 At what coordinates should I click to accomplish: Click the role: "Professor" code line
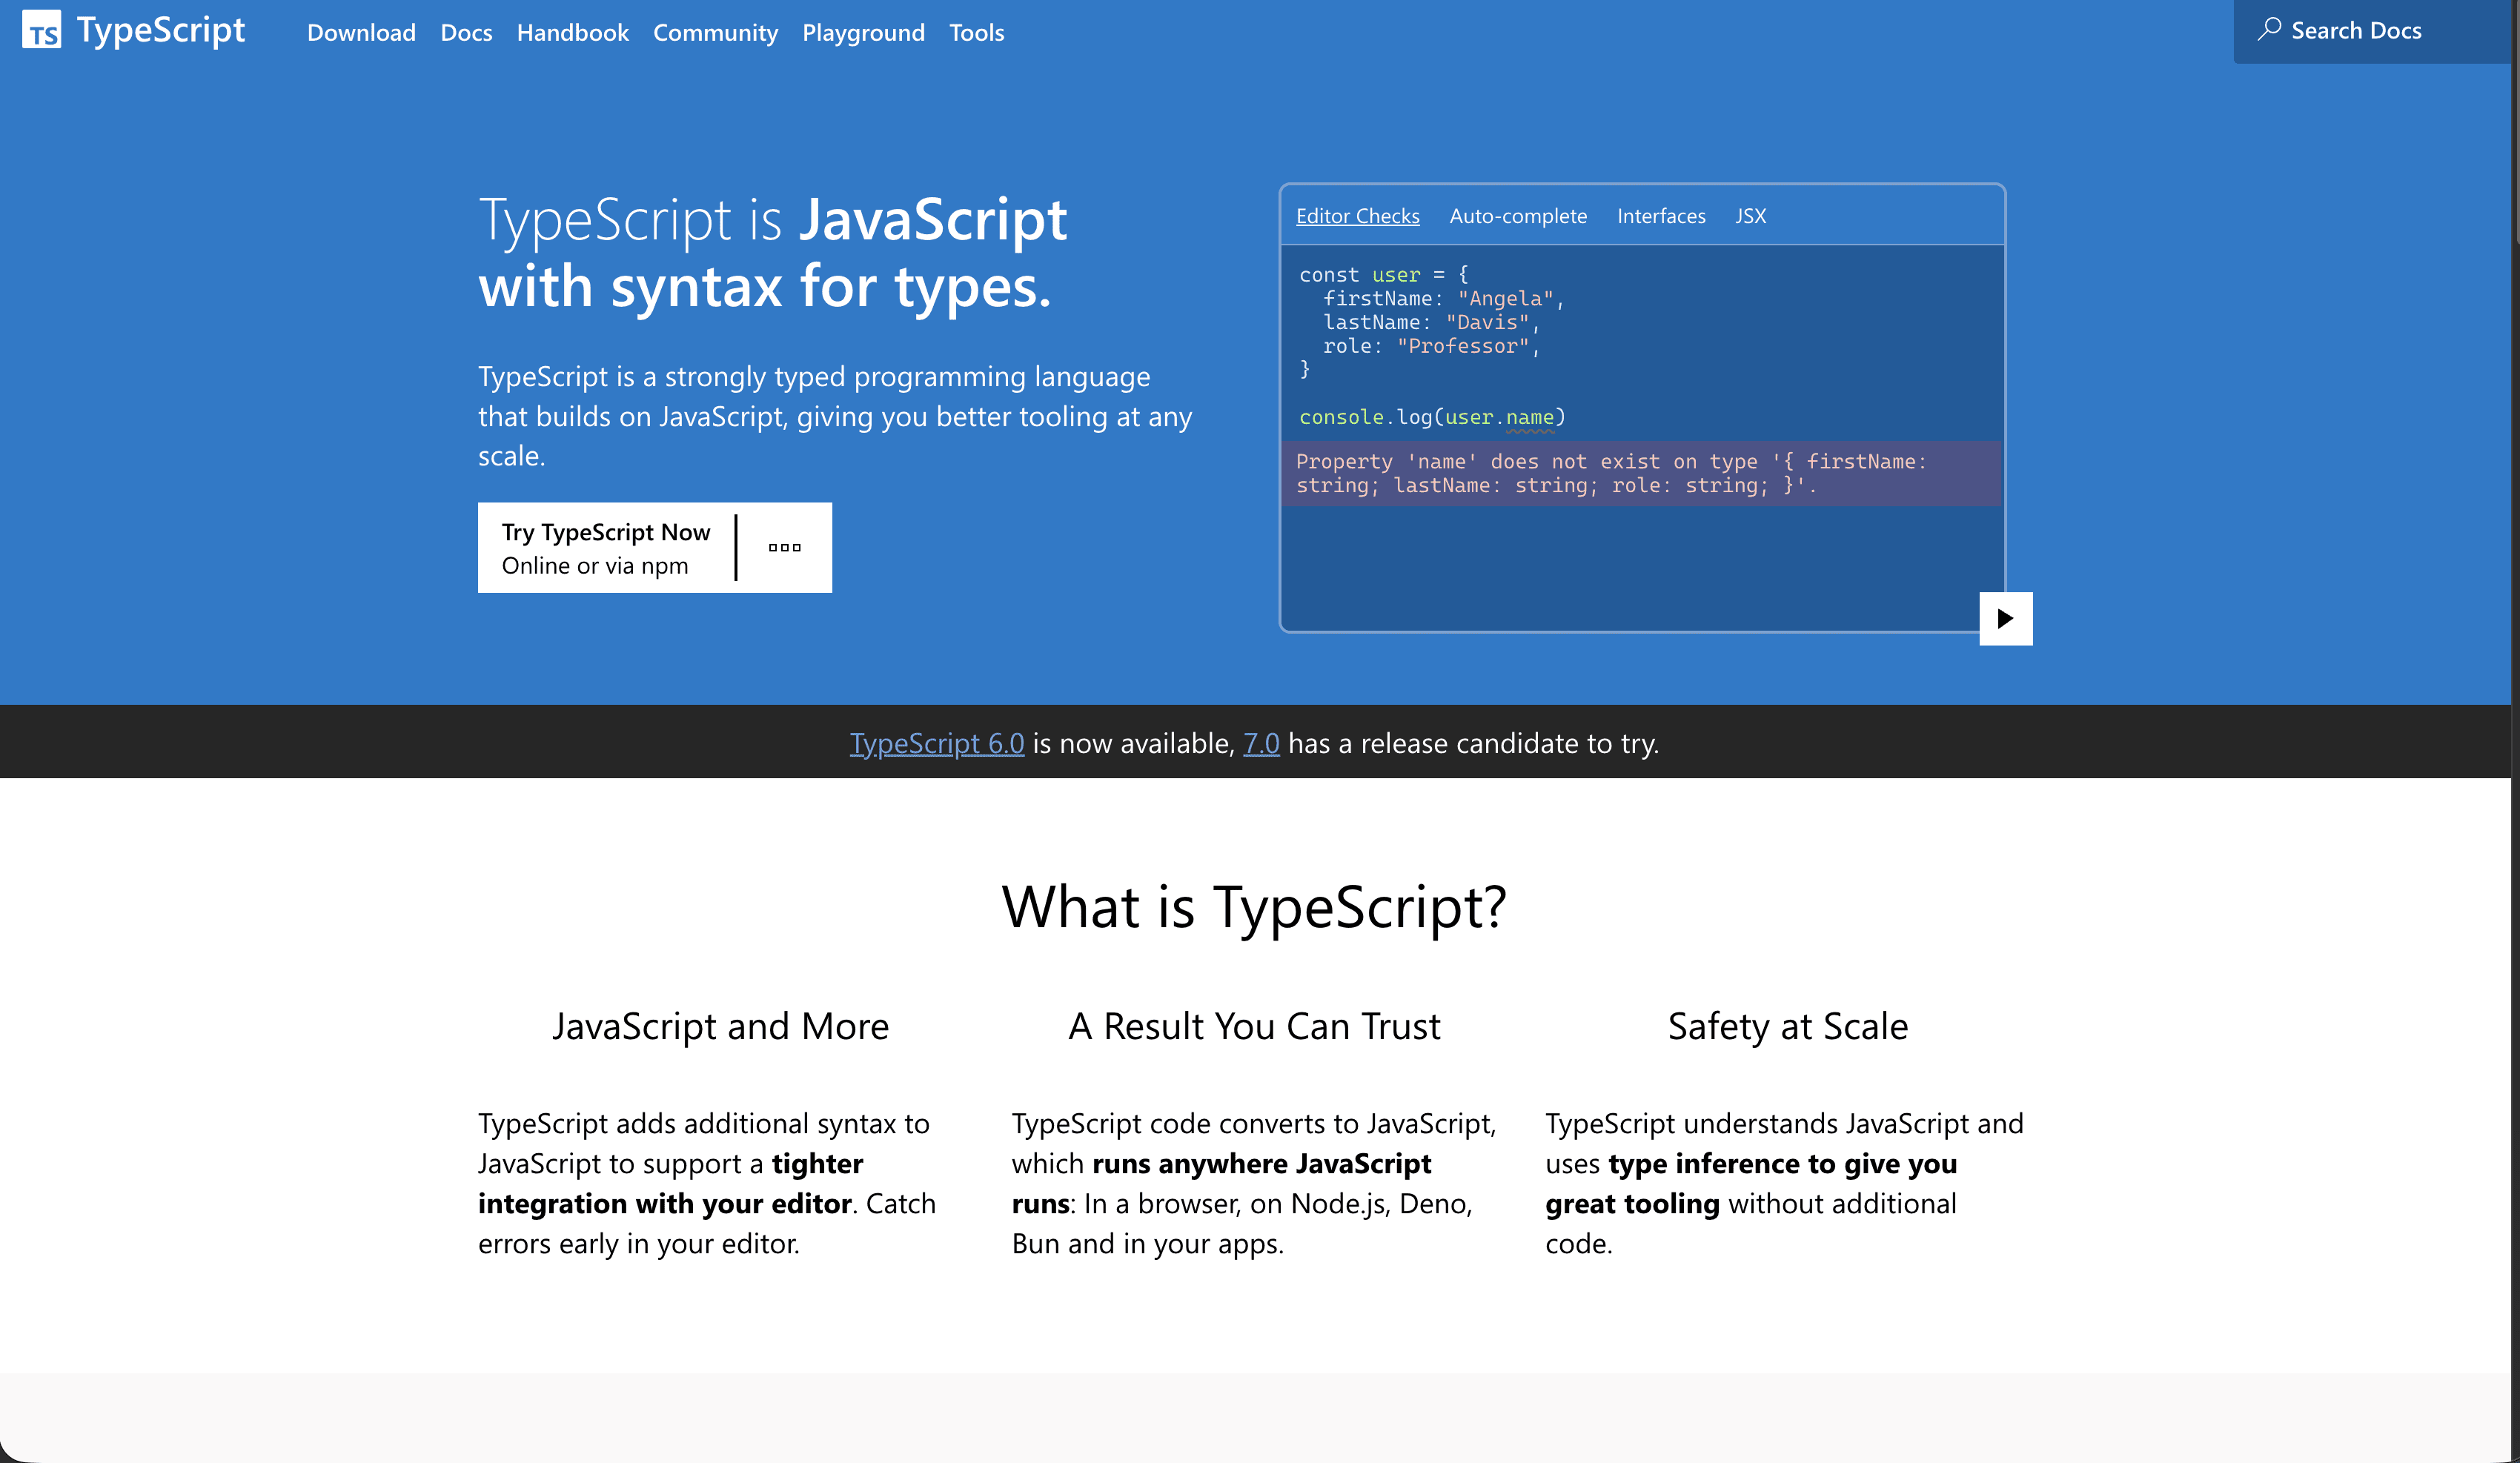1431,346
